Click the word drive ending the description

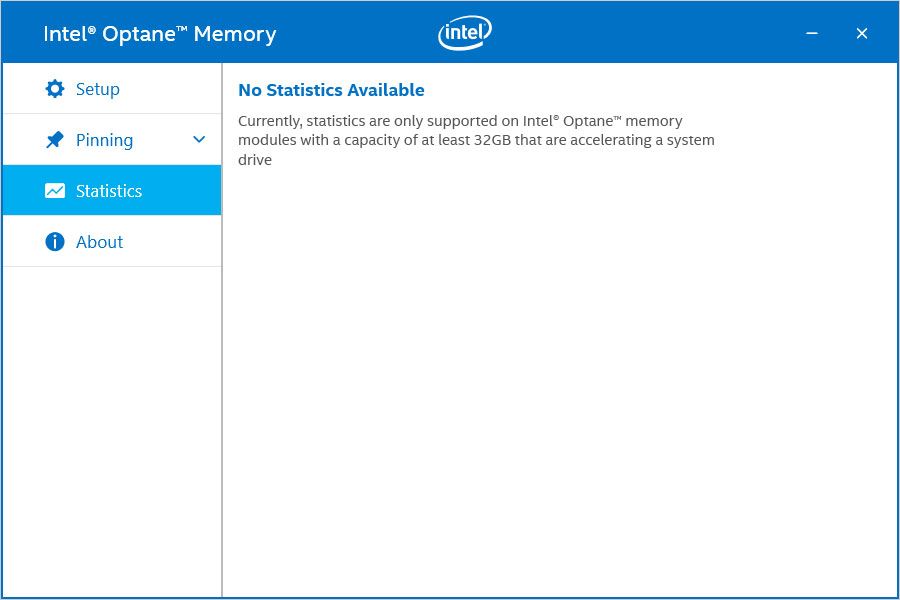point(255,160)
